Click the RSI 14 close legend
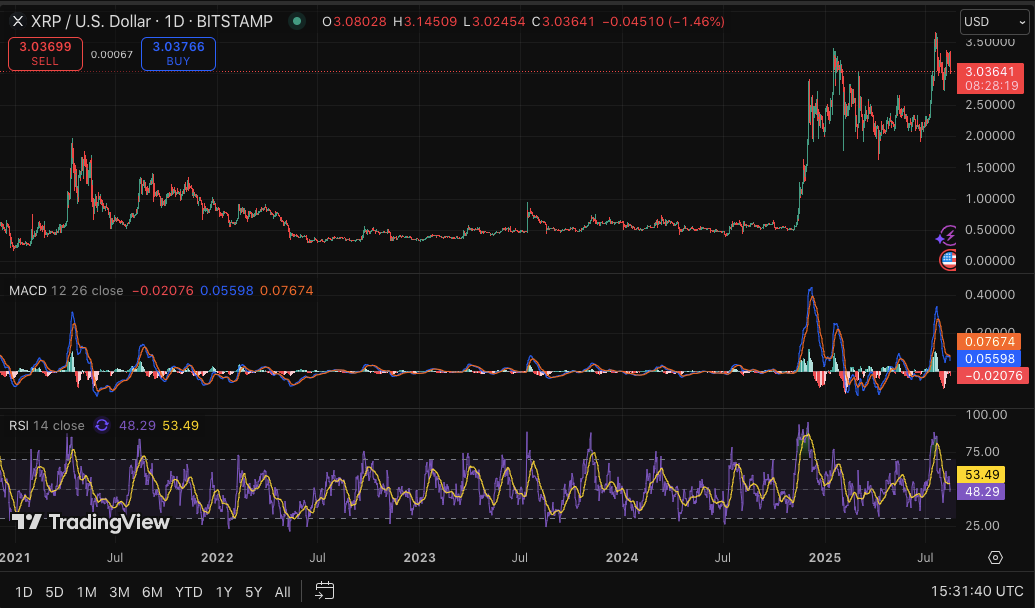Screen dimensions: 1035x608 47,425
